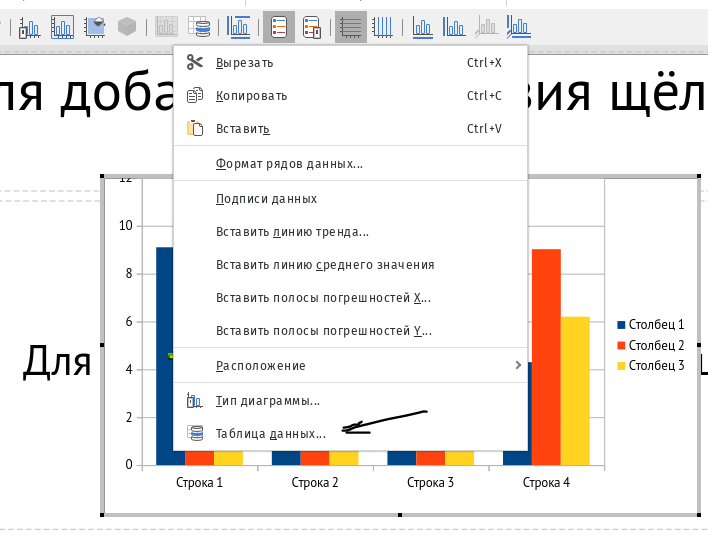708x551 pixels.
Task: Select the Столбец 1 legend label
Action: (x=657, y=324)
